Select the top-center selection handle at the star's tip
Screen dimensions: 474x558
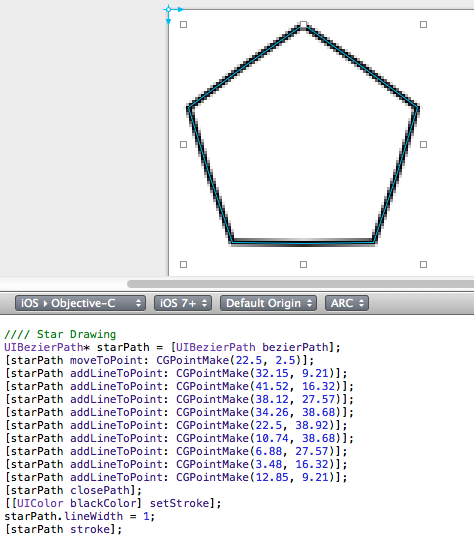click(303, 25)
